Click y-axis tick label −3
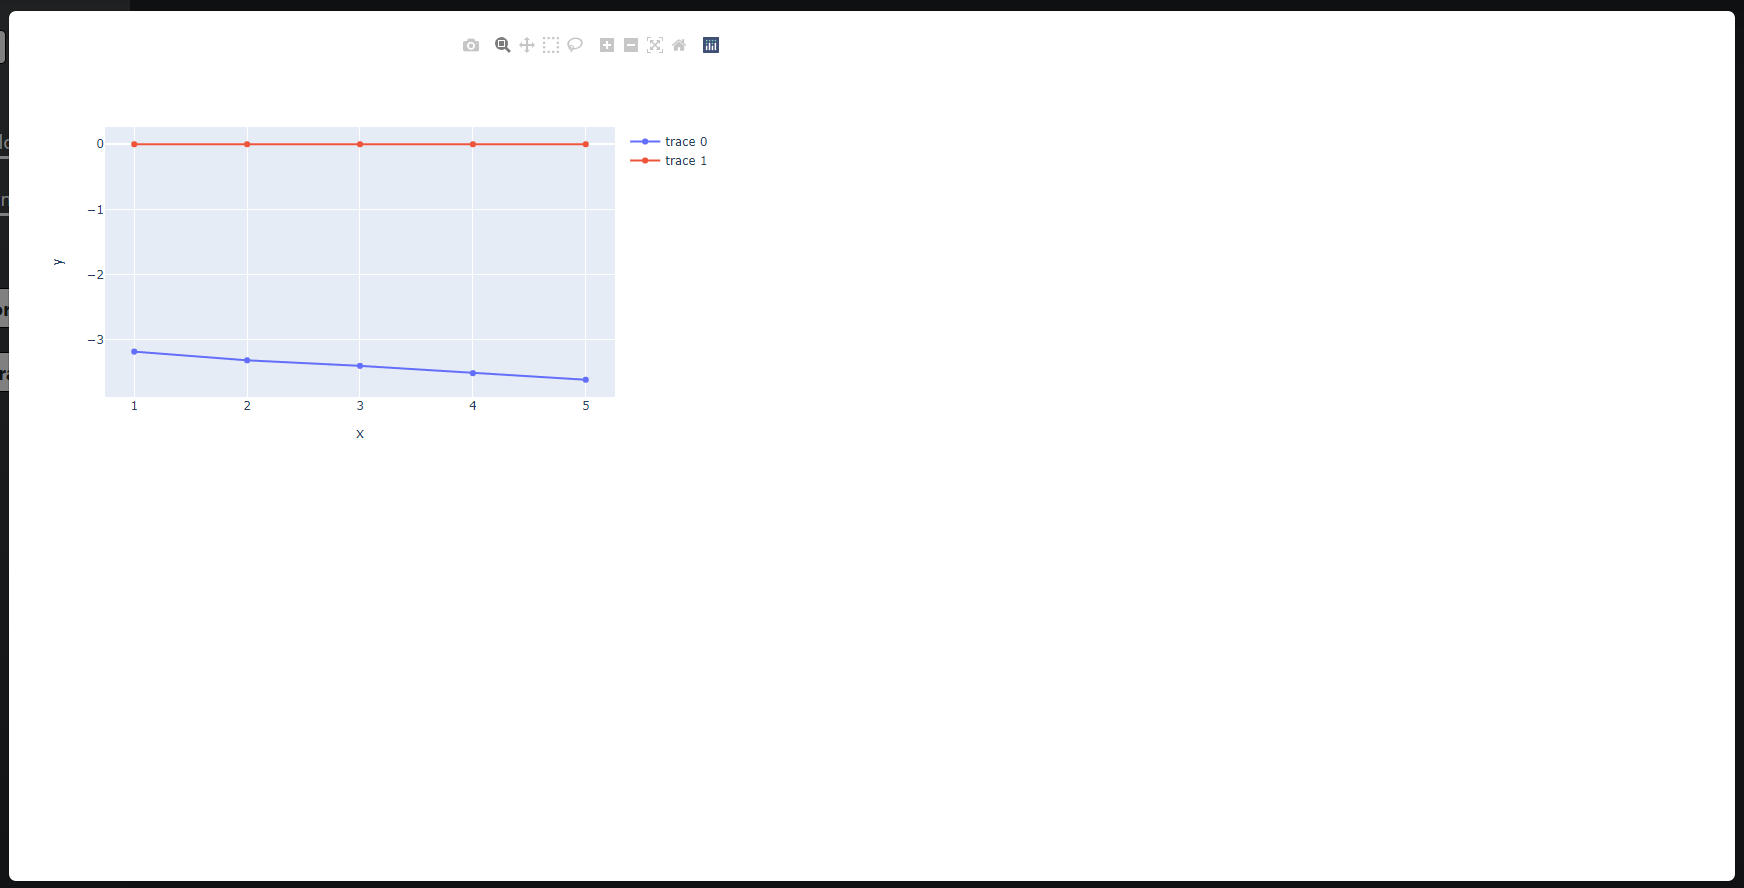This screenshot has width=1744, height=888. click(x=95, y=340)
